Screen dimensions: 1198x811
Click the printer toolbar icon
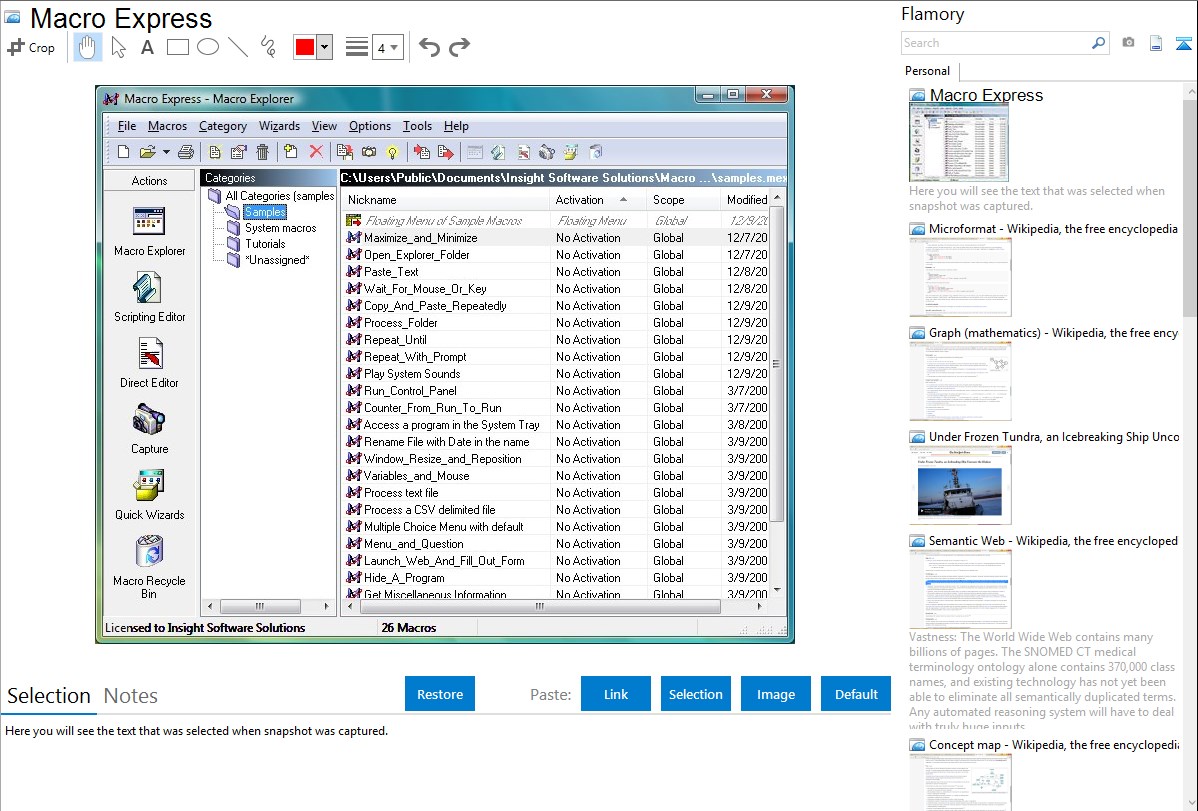pos(186,152)
